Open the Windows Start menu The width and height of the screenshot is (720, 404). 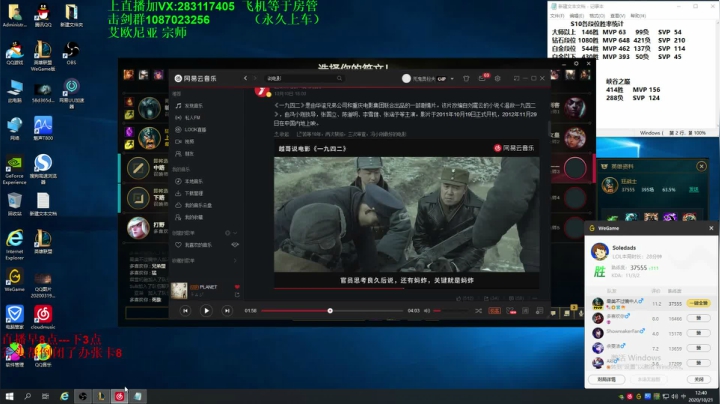(9, 396)
